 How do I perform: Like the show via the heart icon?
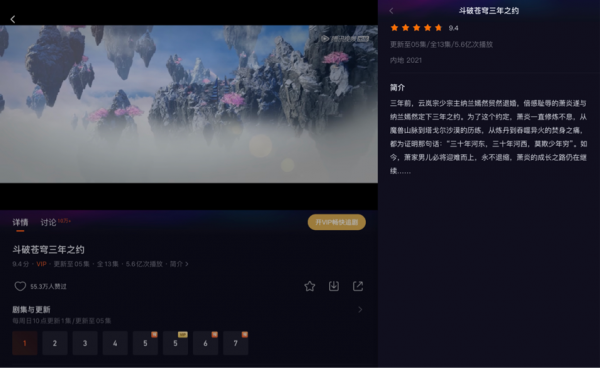tap(20, 286)
